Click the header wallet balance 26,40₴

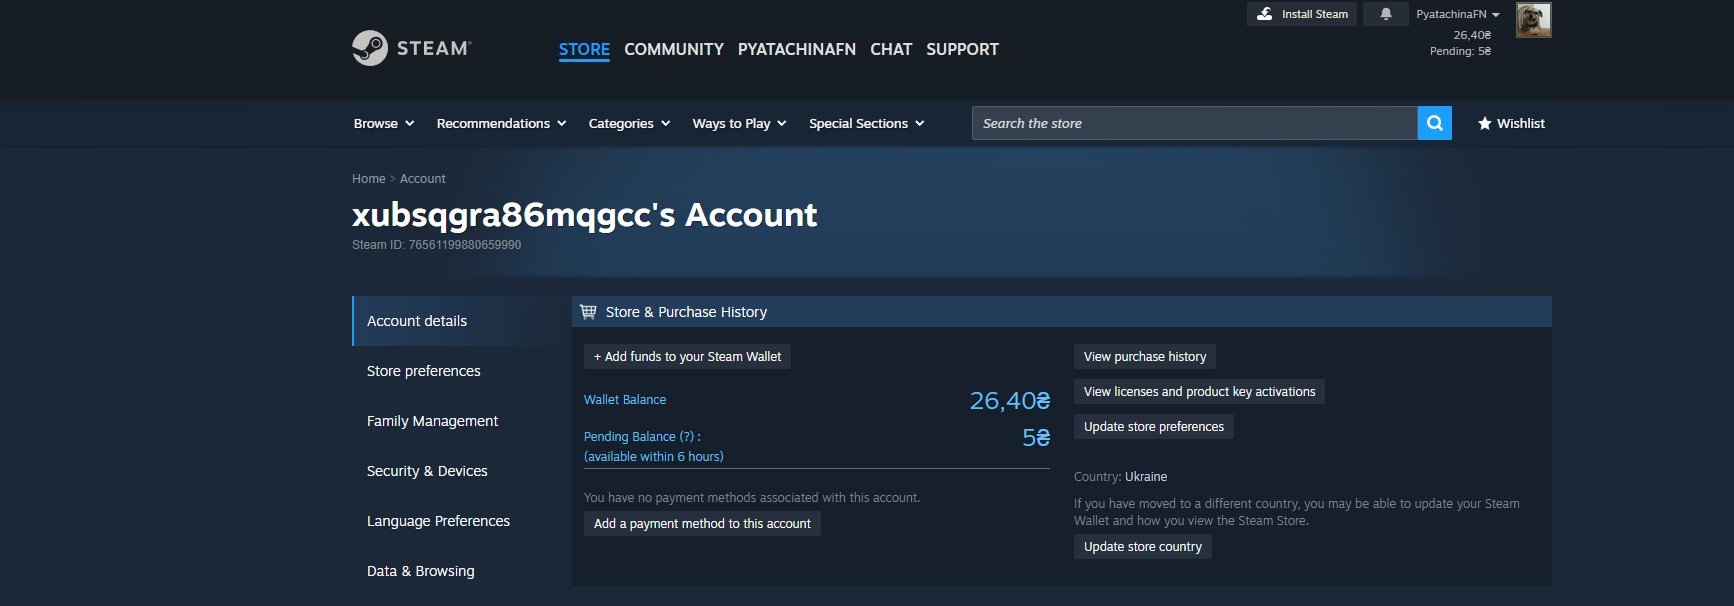[x=1472, y=35]
